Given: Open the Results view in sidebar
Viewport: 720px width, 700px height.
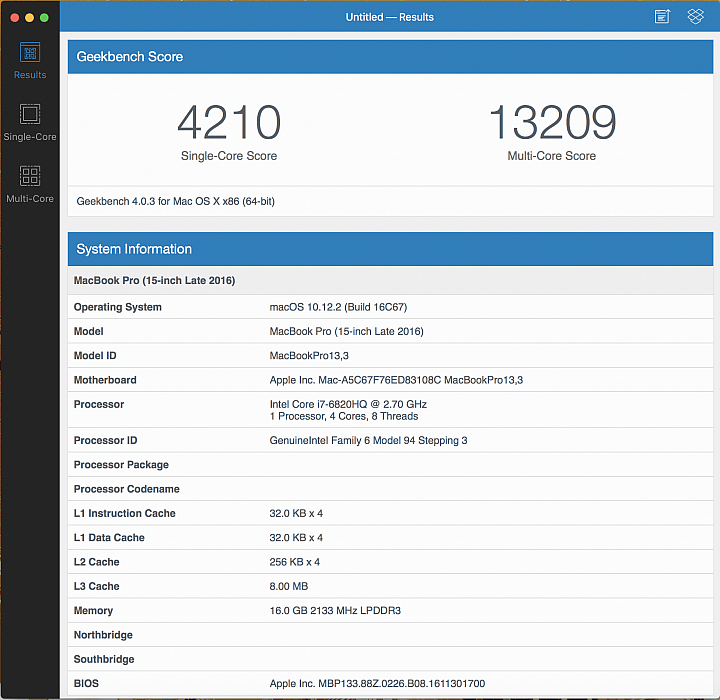Looking at the screenshot, I should [x=30, y=61].
